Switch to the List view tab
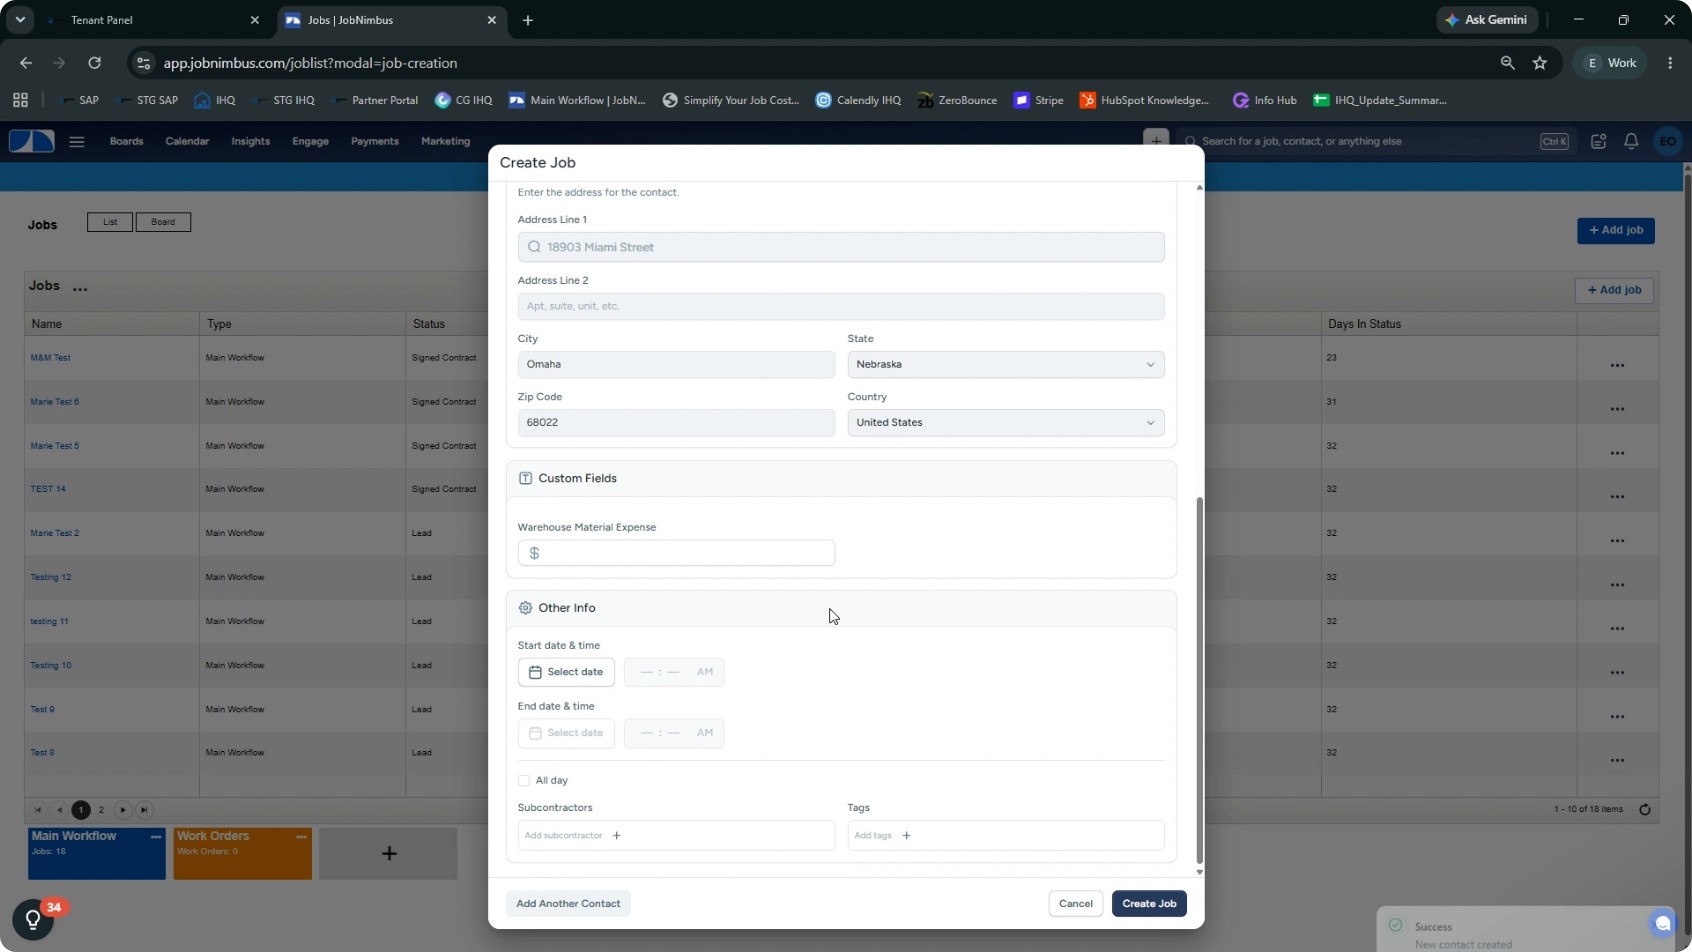 (110, 222)
